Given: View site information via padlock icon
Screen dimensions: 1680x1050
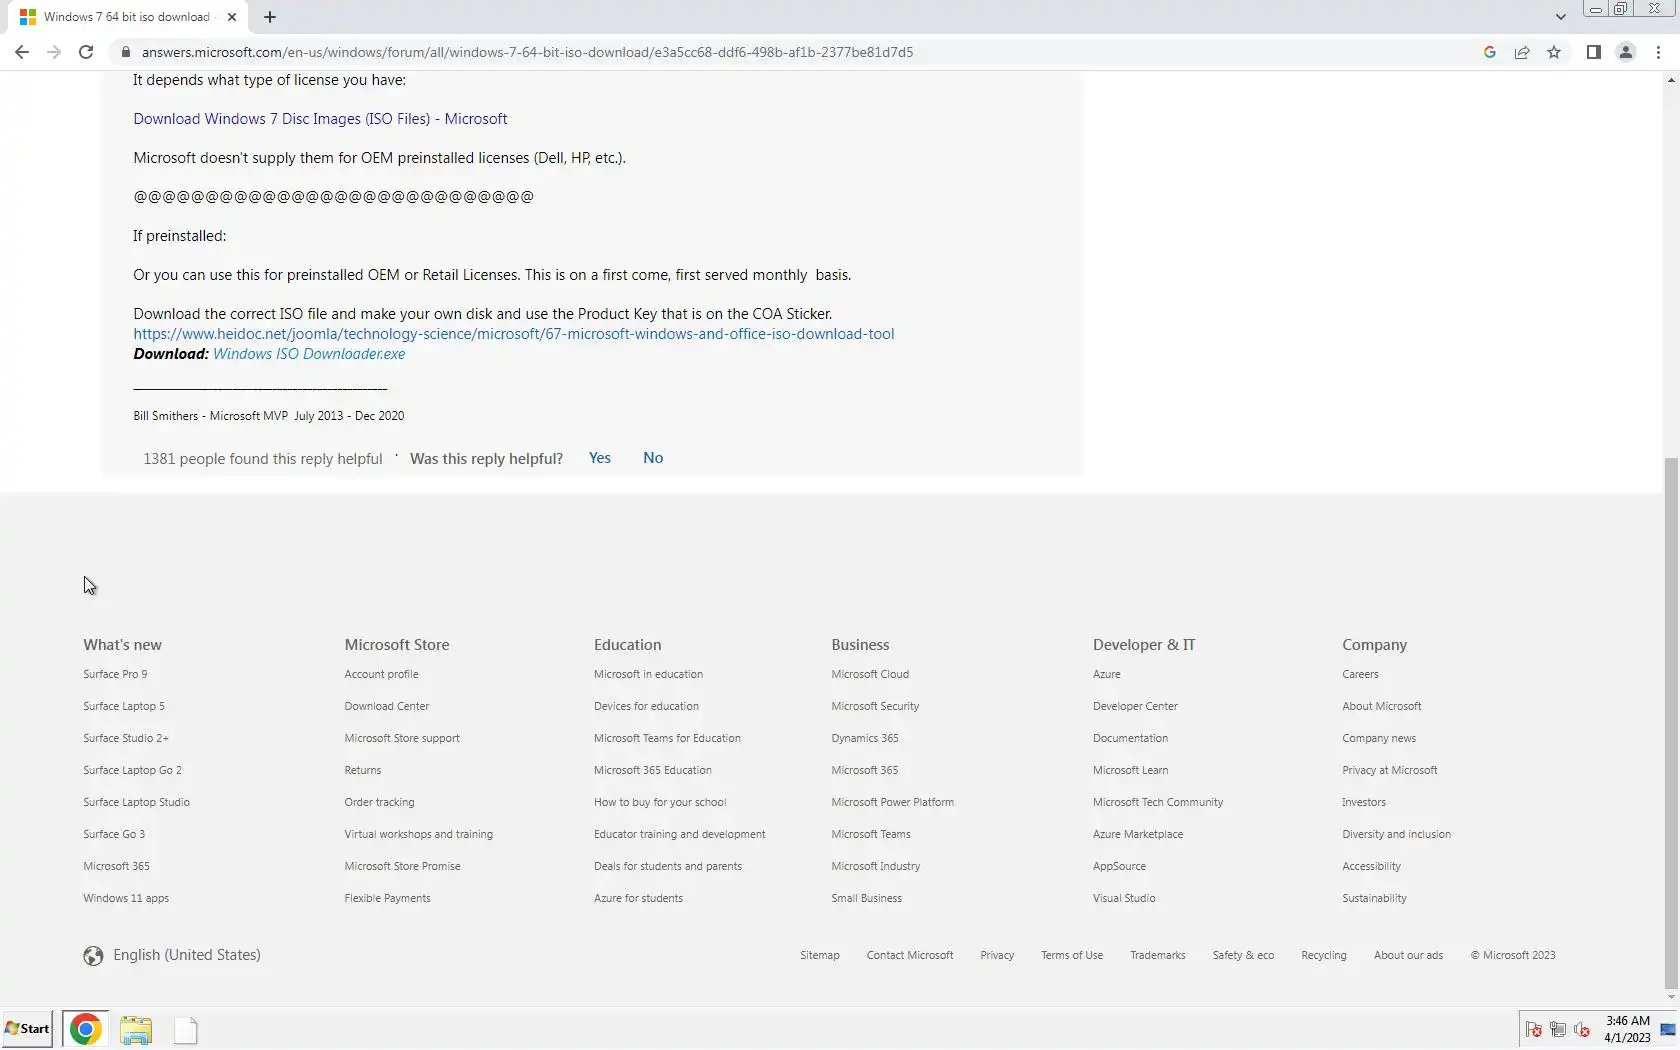Looking at the screenshot, I should [x=125, y=52].
